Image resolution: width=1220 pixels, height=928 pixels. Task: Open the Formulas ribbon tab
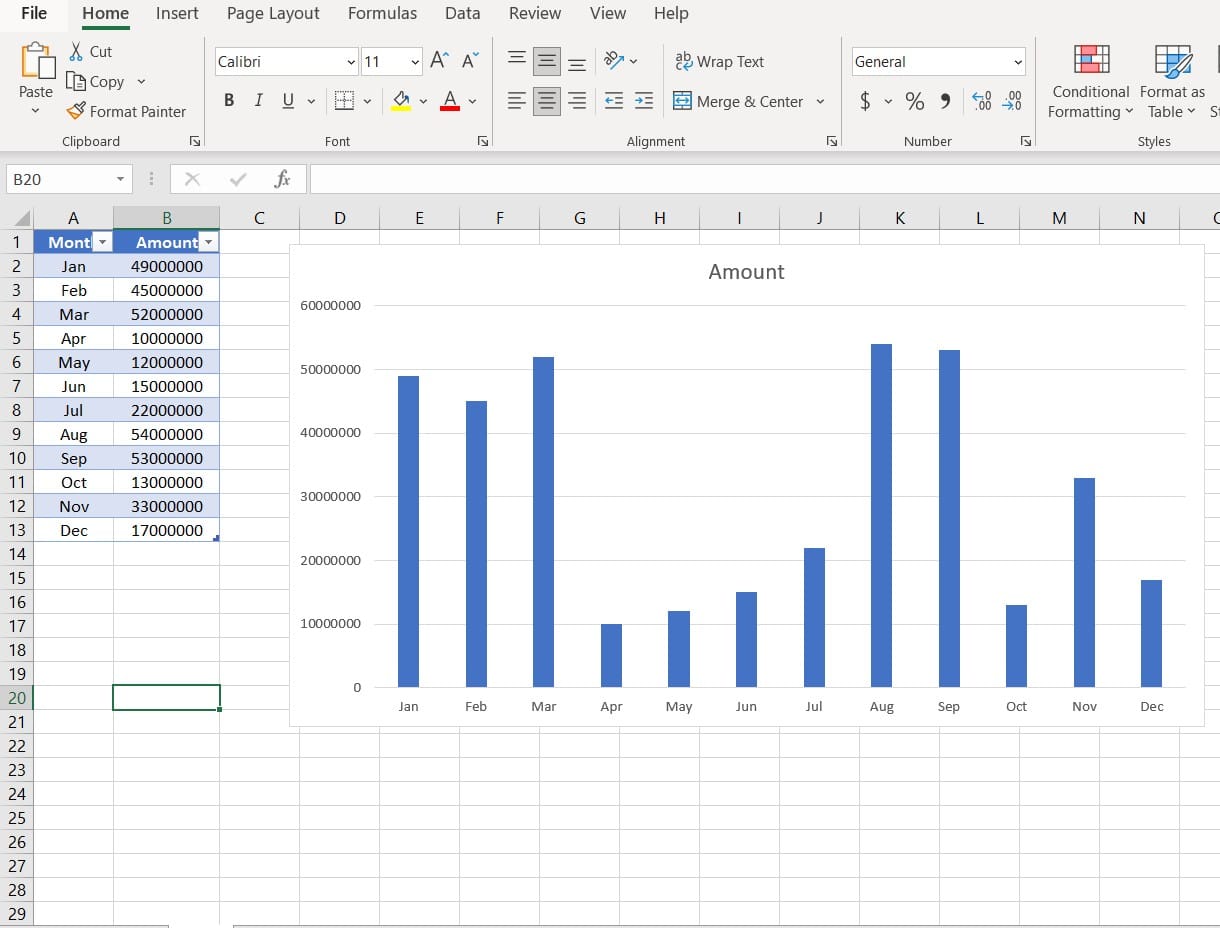click(x=382, y=14)
